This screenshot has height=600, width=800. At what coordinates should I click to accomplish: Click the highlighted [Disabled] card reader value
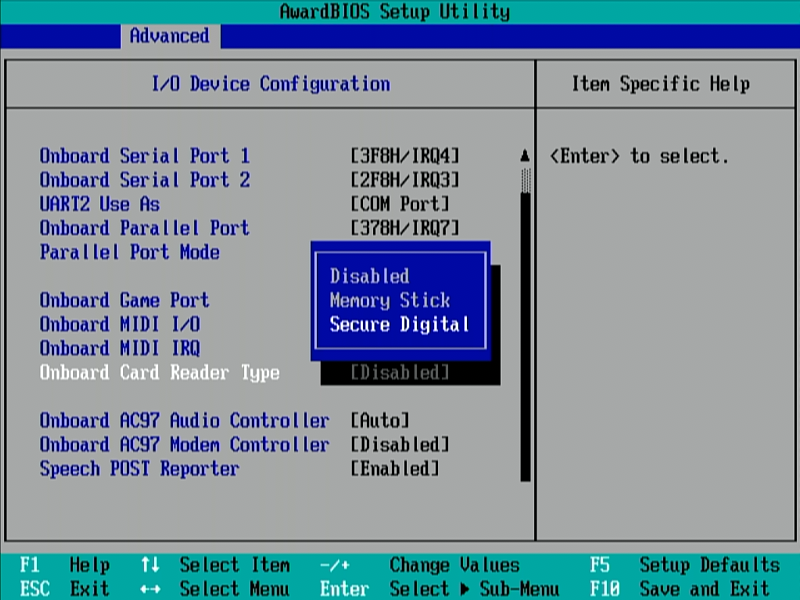point(400,373)
